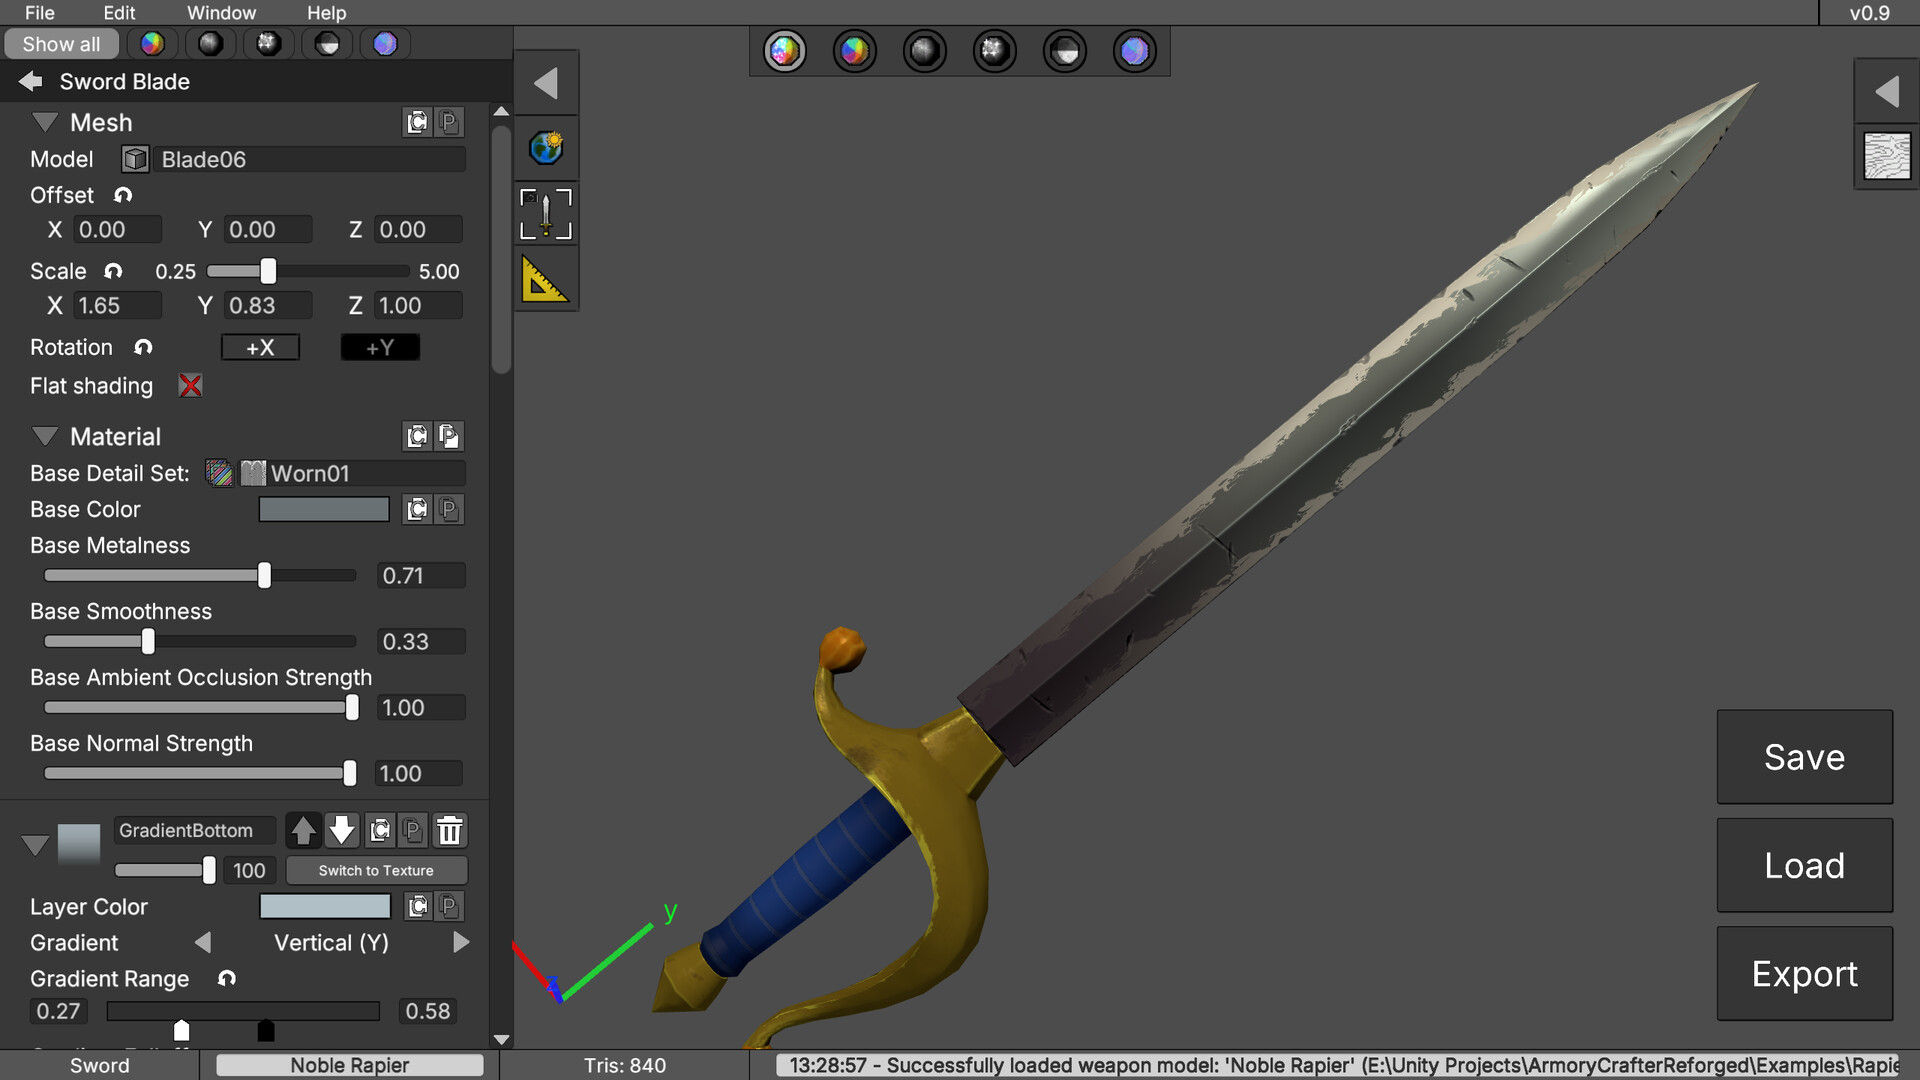Select the frame-sword camera view tool
This screenshot has height=1080, width=1920.
tap(546, 213)
